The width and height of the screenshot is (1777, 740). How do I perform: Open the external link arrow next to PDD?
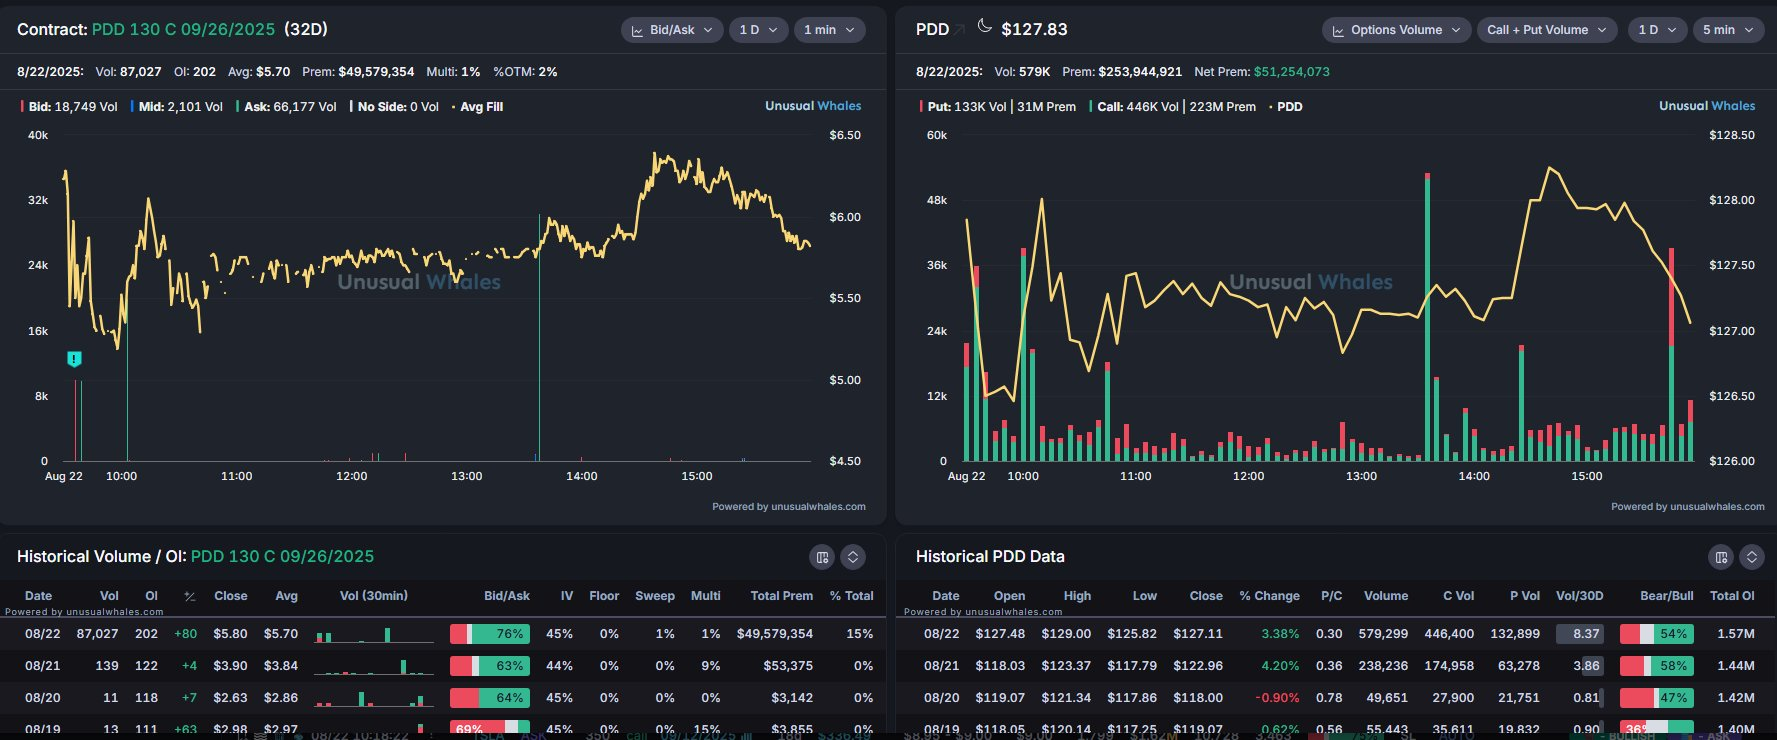pos(960,30)
